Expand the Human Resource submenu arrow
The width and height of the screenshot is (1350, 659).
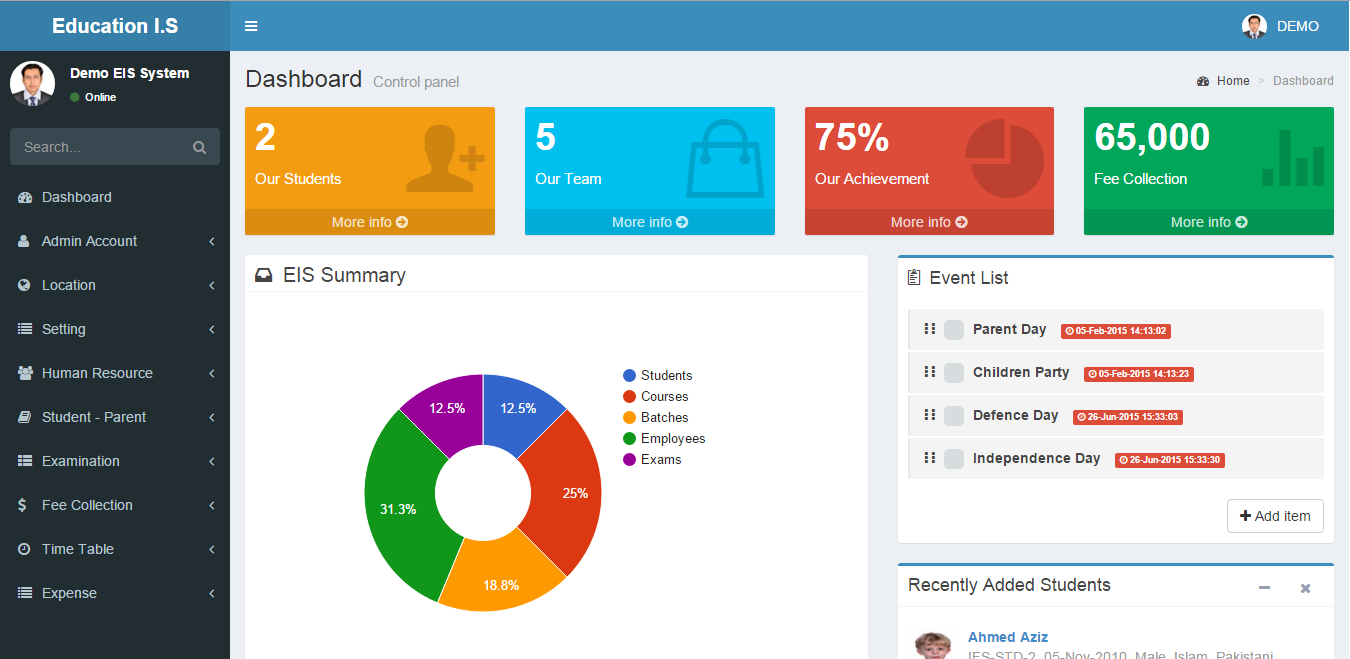[212, 373]
